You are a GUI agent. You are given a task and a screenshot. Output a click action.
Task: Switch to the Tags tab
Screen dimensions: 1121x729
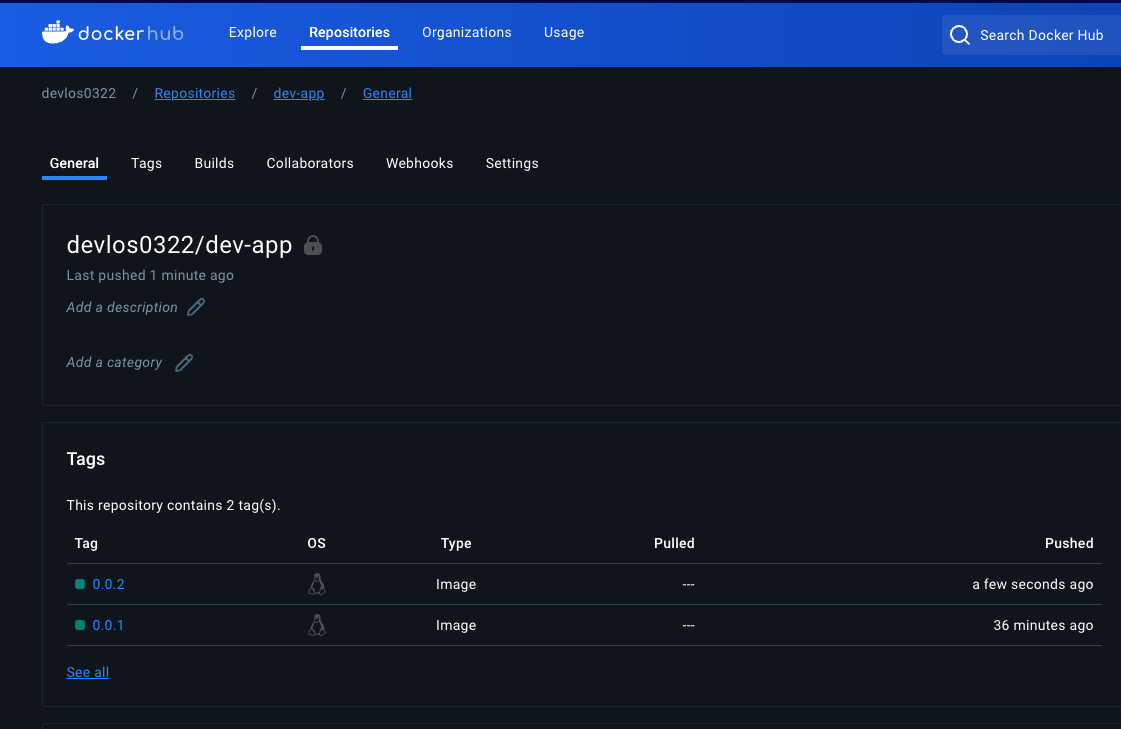(x=147, y=163)
